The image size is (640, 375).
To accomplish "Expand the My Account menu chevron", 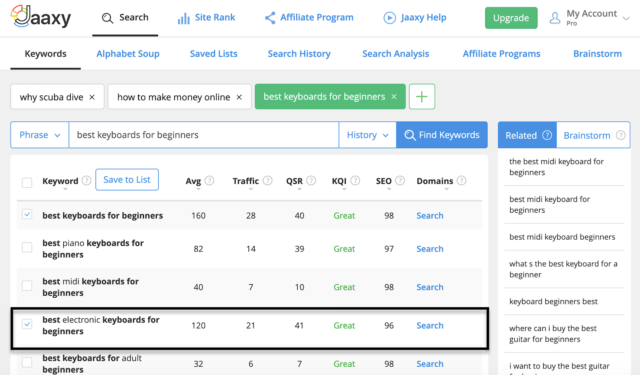I will coord(626,18).
